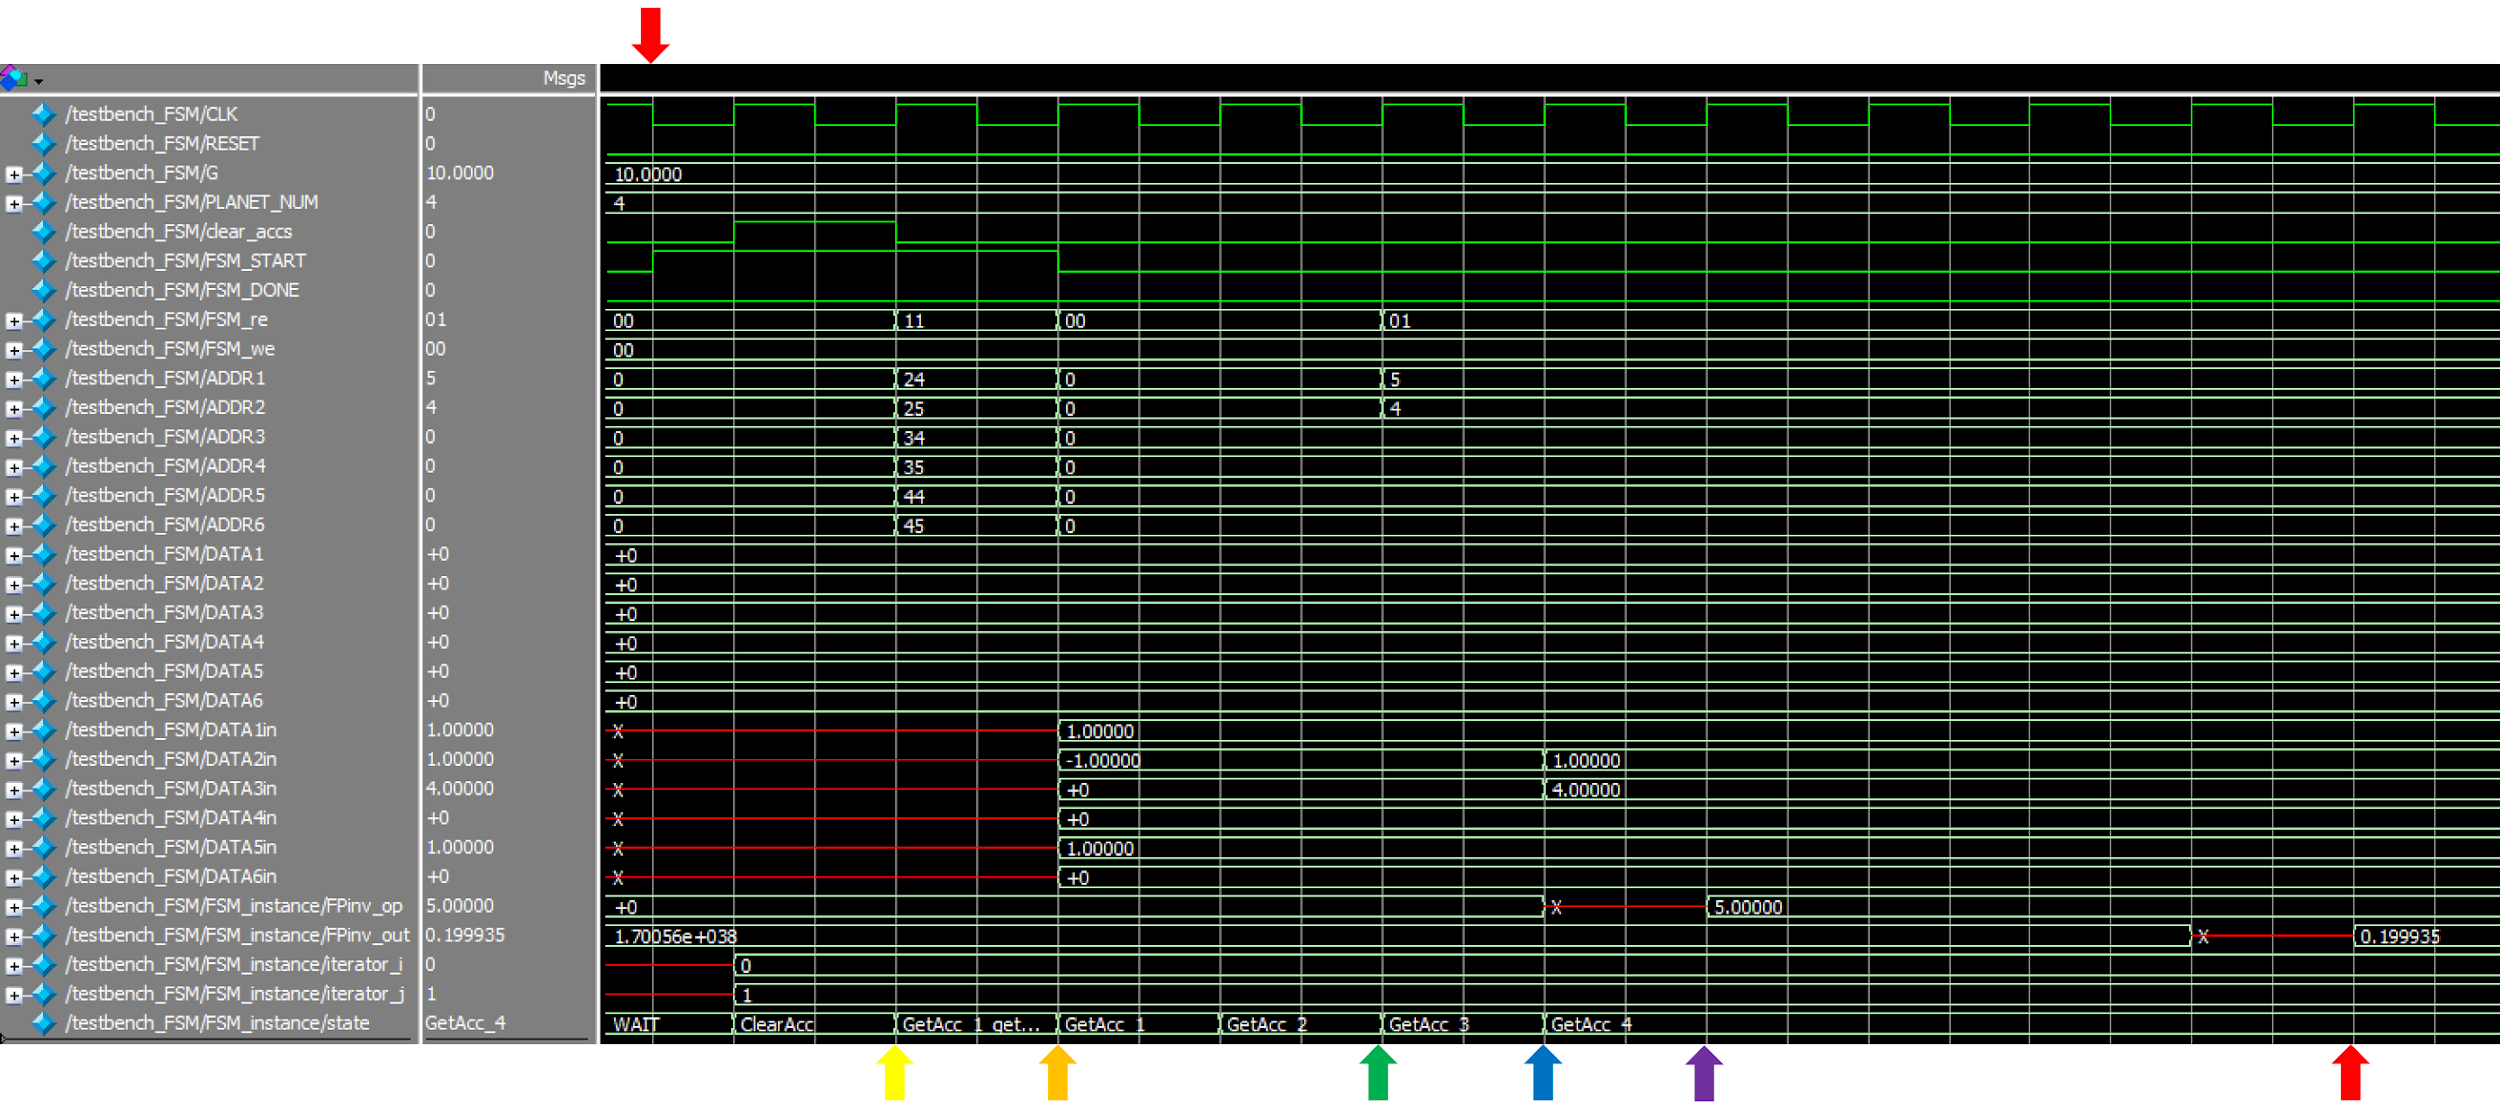2500x1111 pixels.
Task: Select the FSM_we signal name
Action: [170, 349]
